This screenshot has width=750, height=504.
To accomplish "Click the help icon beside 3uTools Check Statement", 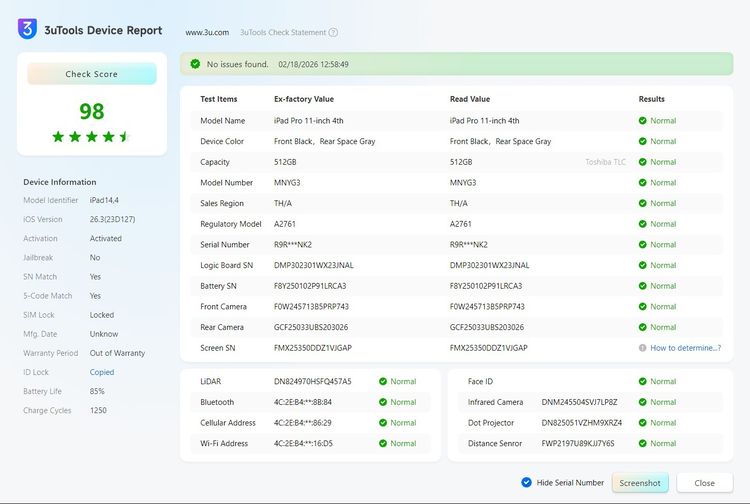I will click(x=333, y=32).
